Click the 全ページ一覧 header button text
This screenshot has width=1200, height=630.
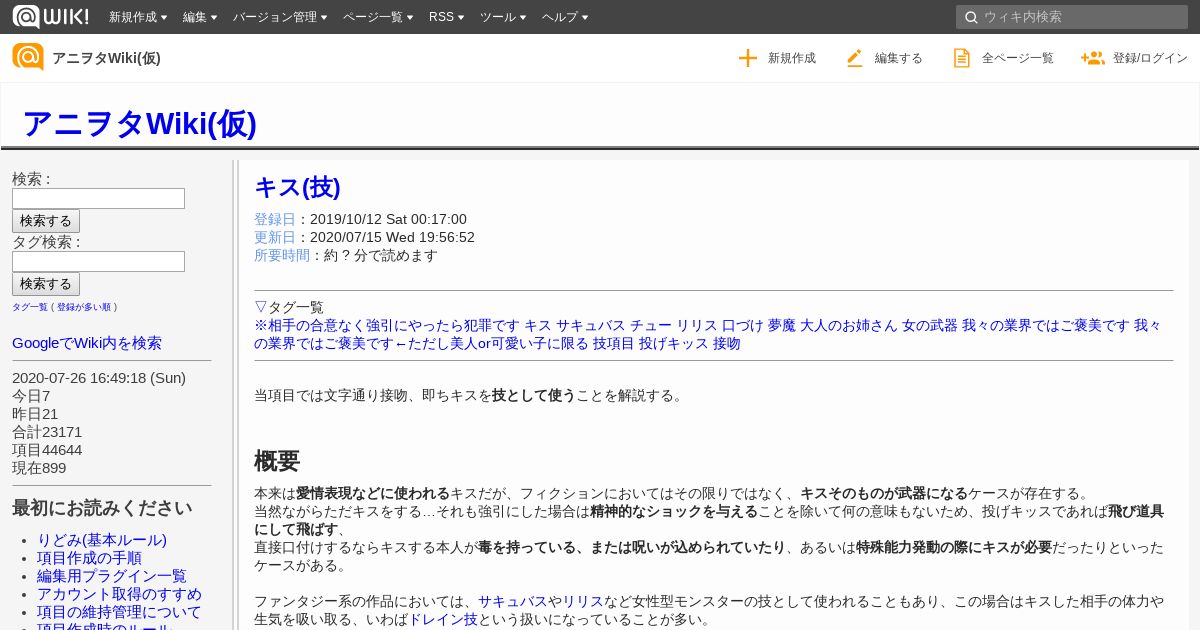(1018, 58)
